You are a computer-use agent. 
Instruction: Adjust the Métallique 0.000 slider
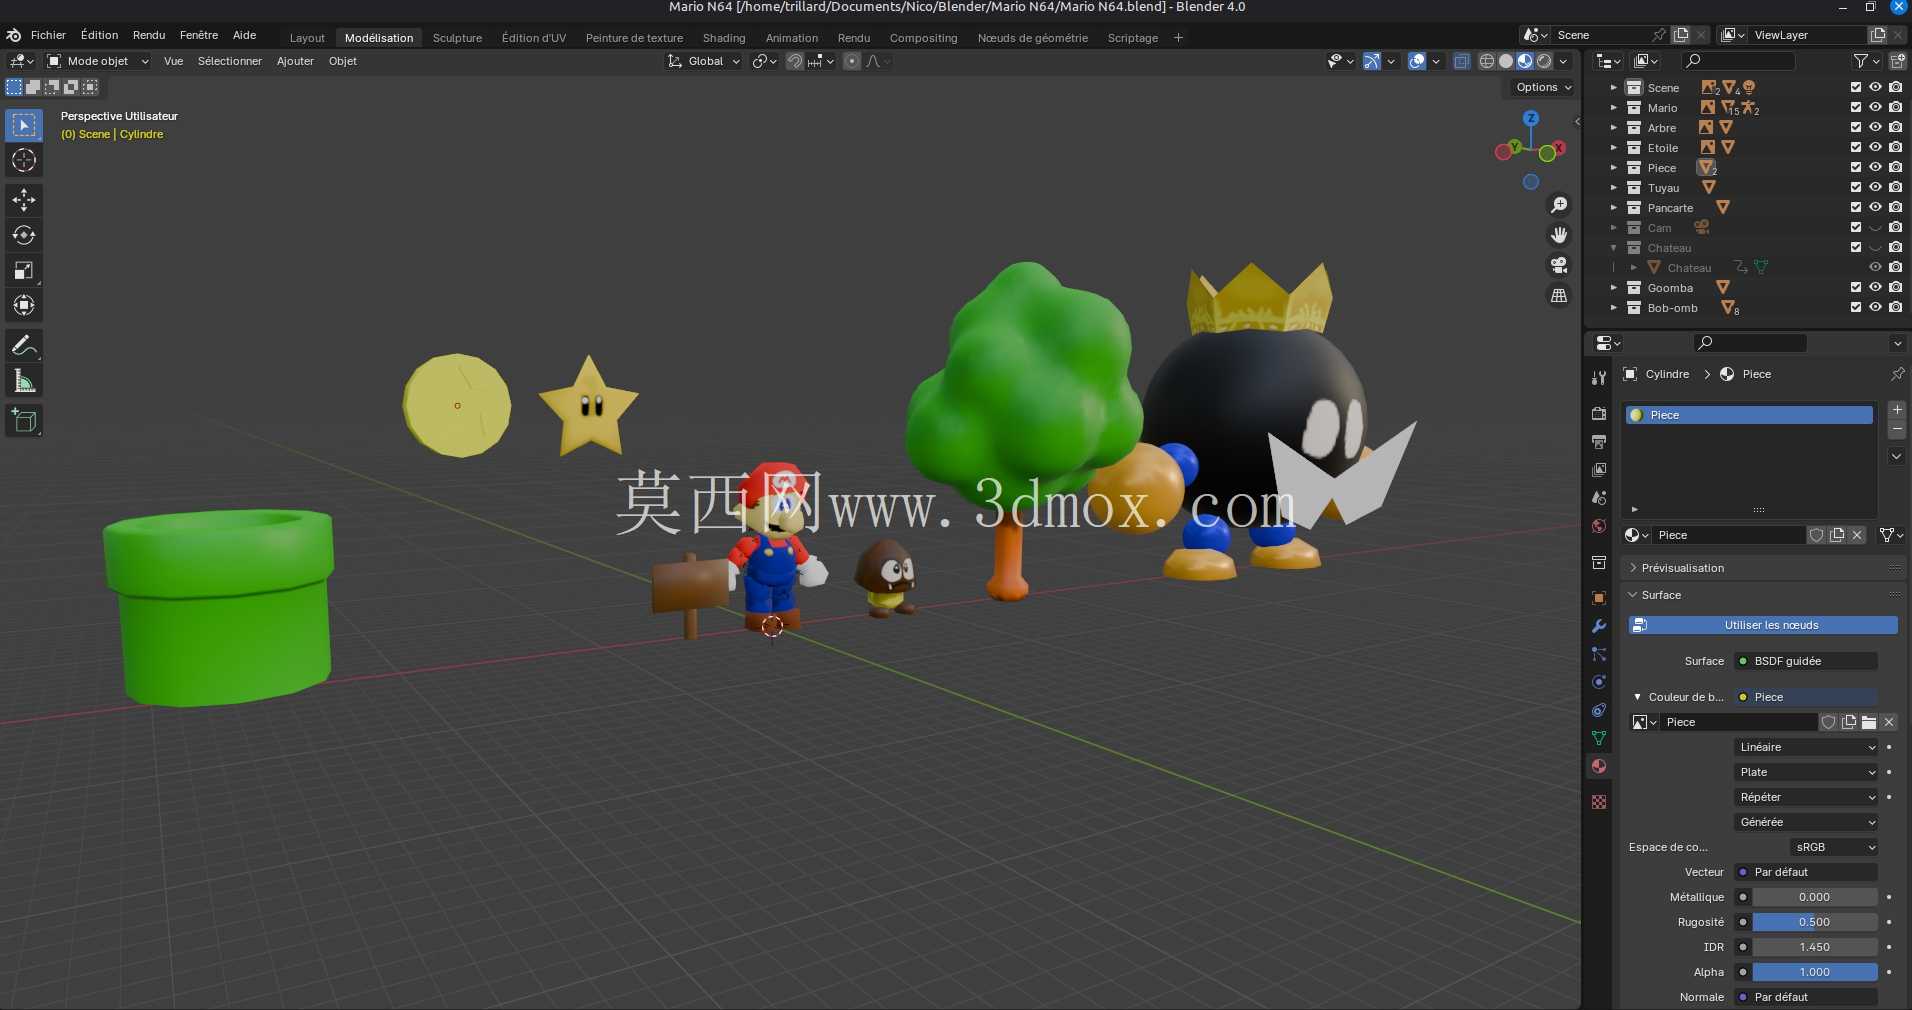click(1814, 897)
